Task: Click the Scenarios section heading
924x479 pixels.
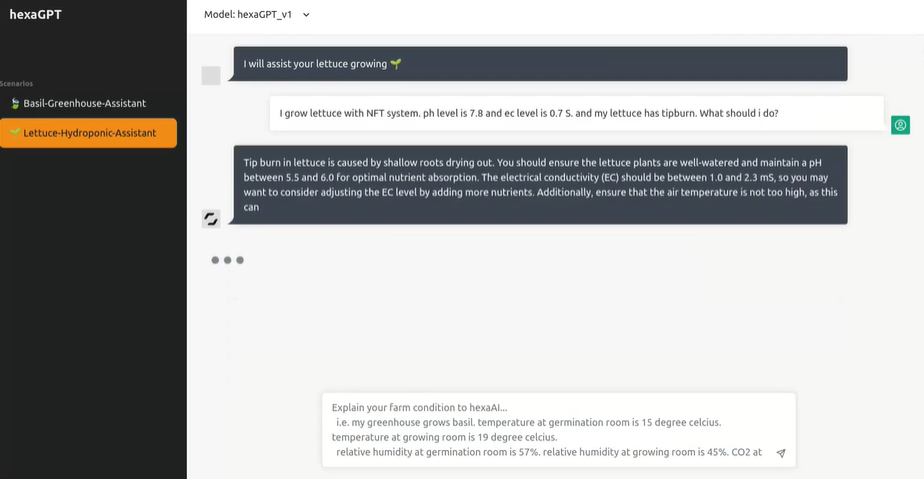Action: point(17,84)
